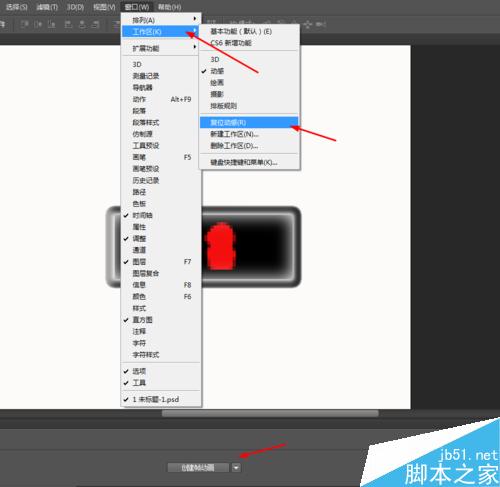Viewport: 500px width, 487px height.
Task: Show the 动作 panel (Alt+F9)
Action: coord(161,99)
